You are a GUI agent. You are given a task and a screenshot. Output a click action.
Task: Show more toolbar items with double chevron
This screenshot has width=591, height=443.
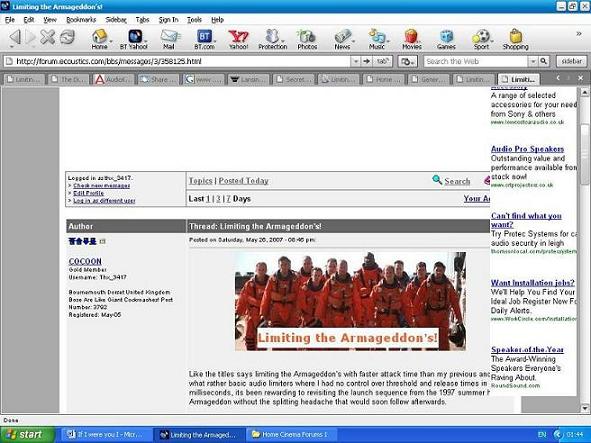coord(579,34)
